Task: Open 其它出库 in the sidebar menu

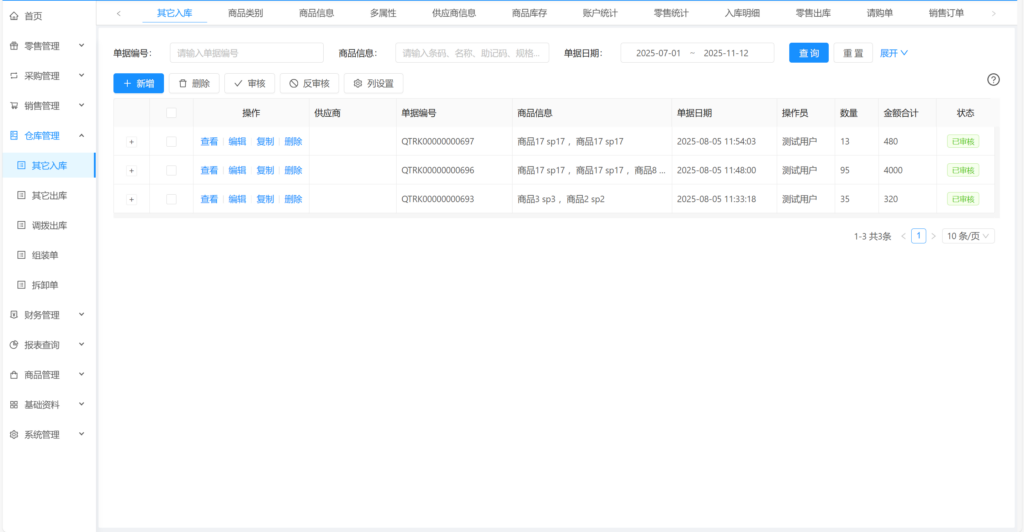Action: pos(50,195)
